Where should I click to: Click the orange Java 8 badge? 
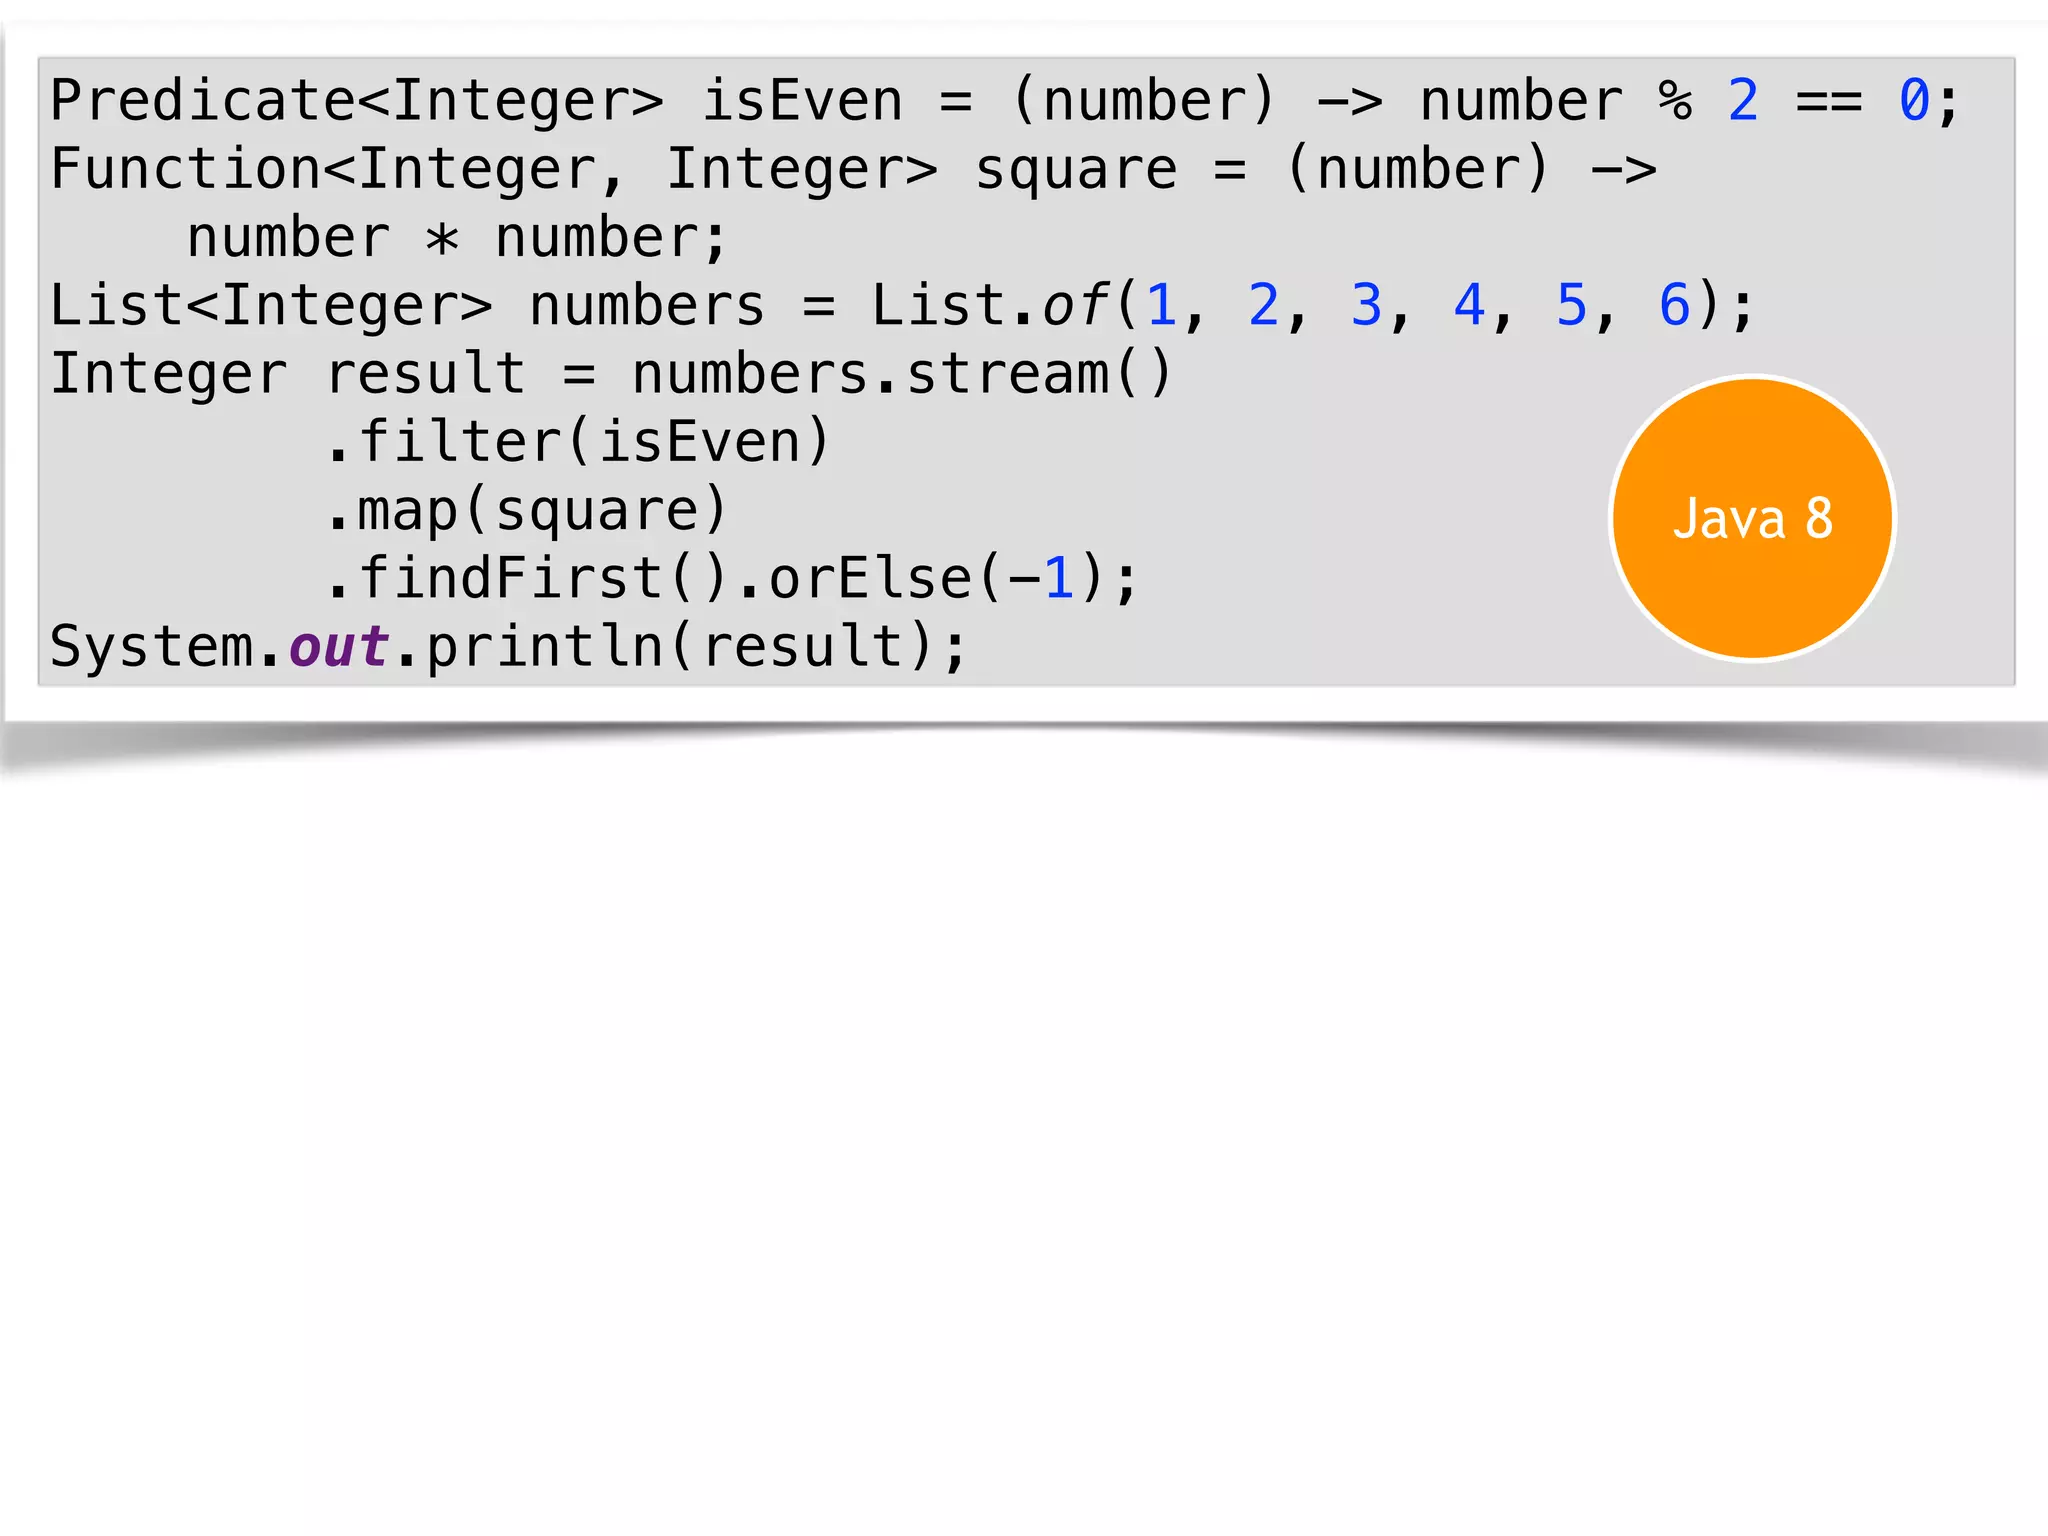pyautogui.click(x=1752, y=518)
